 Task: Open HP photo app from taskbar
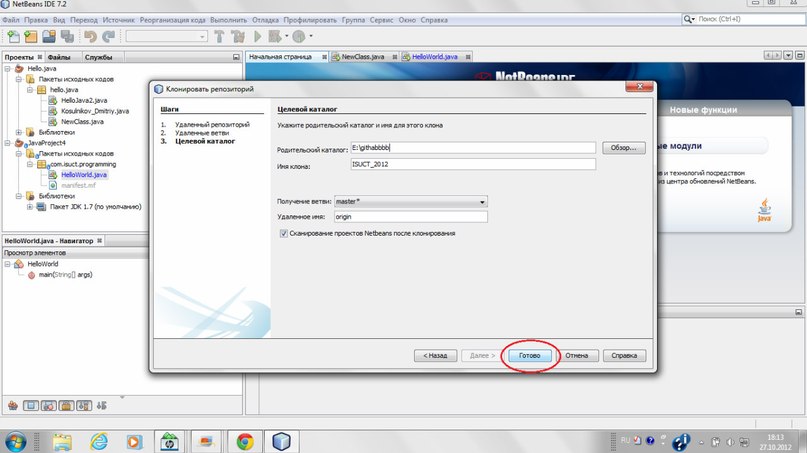coord(169,442)
